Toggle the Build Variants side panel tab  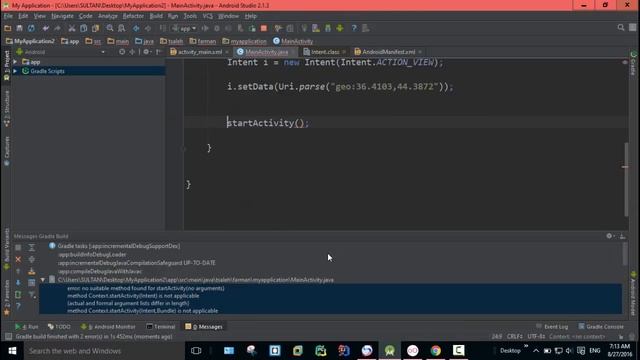click(x=7, y=249)
